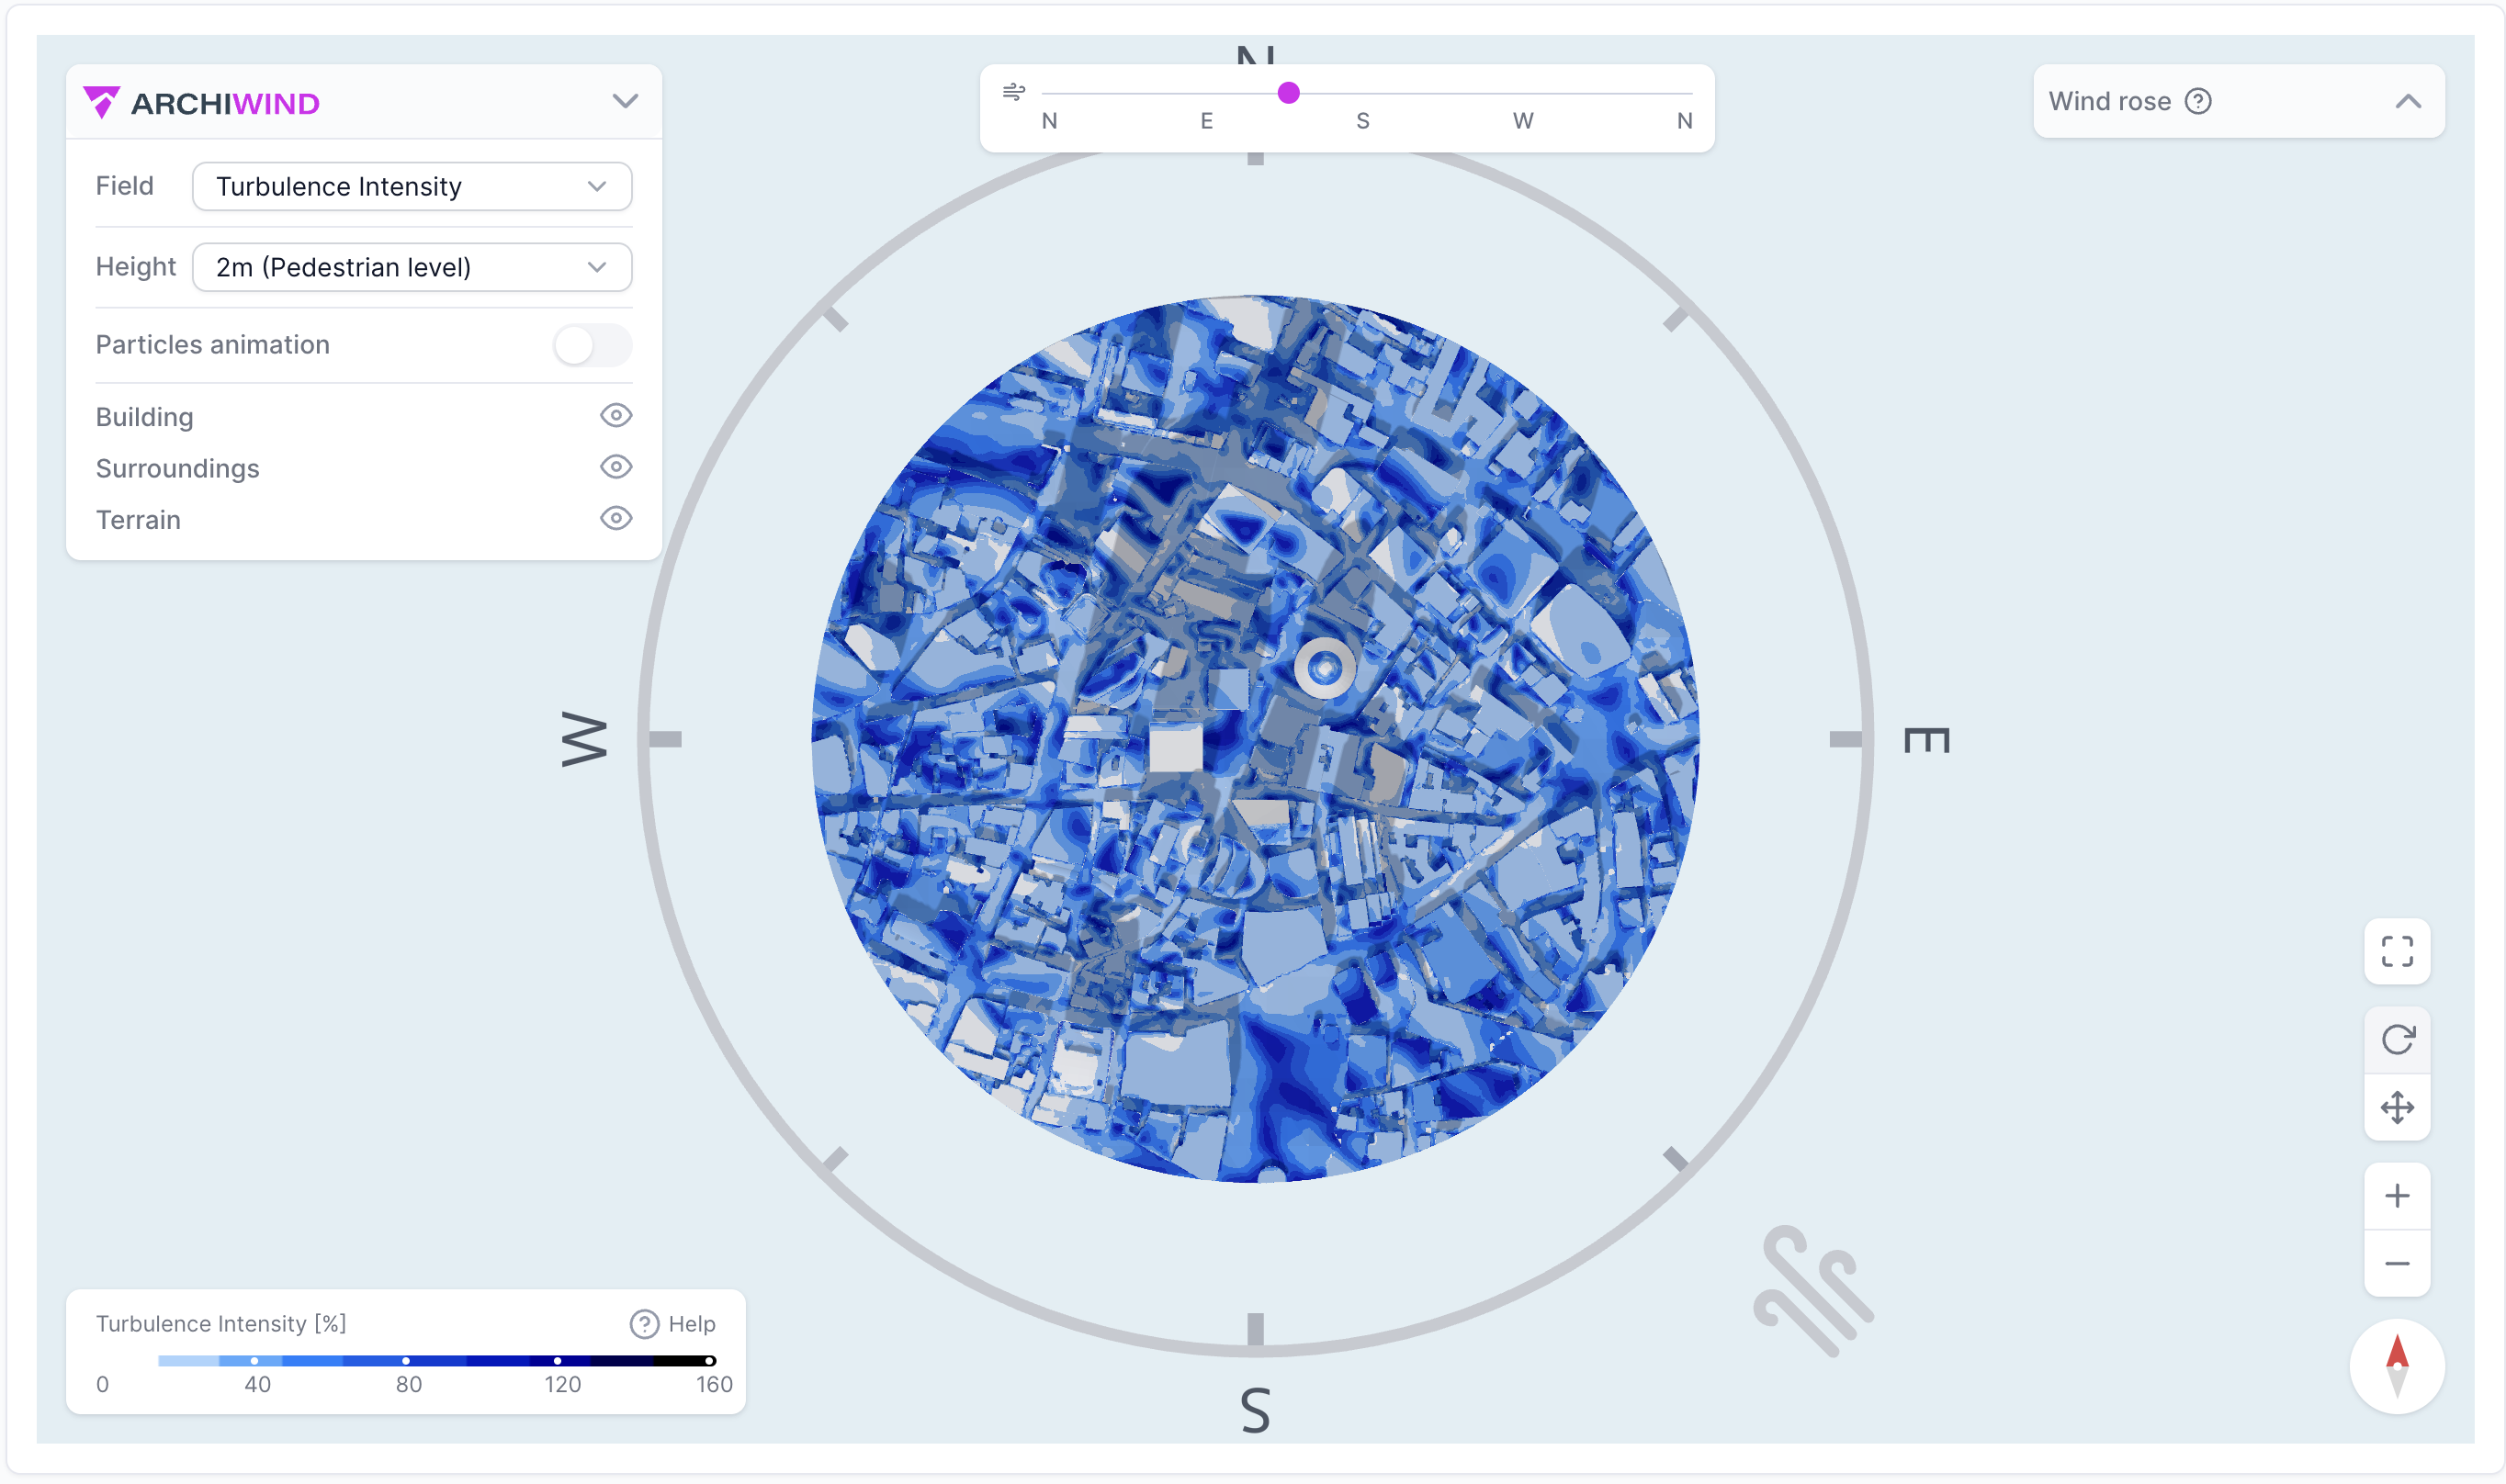
Task: Click the wind icon beside direction slider
Action: (x=1013, y=92)
